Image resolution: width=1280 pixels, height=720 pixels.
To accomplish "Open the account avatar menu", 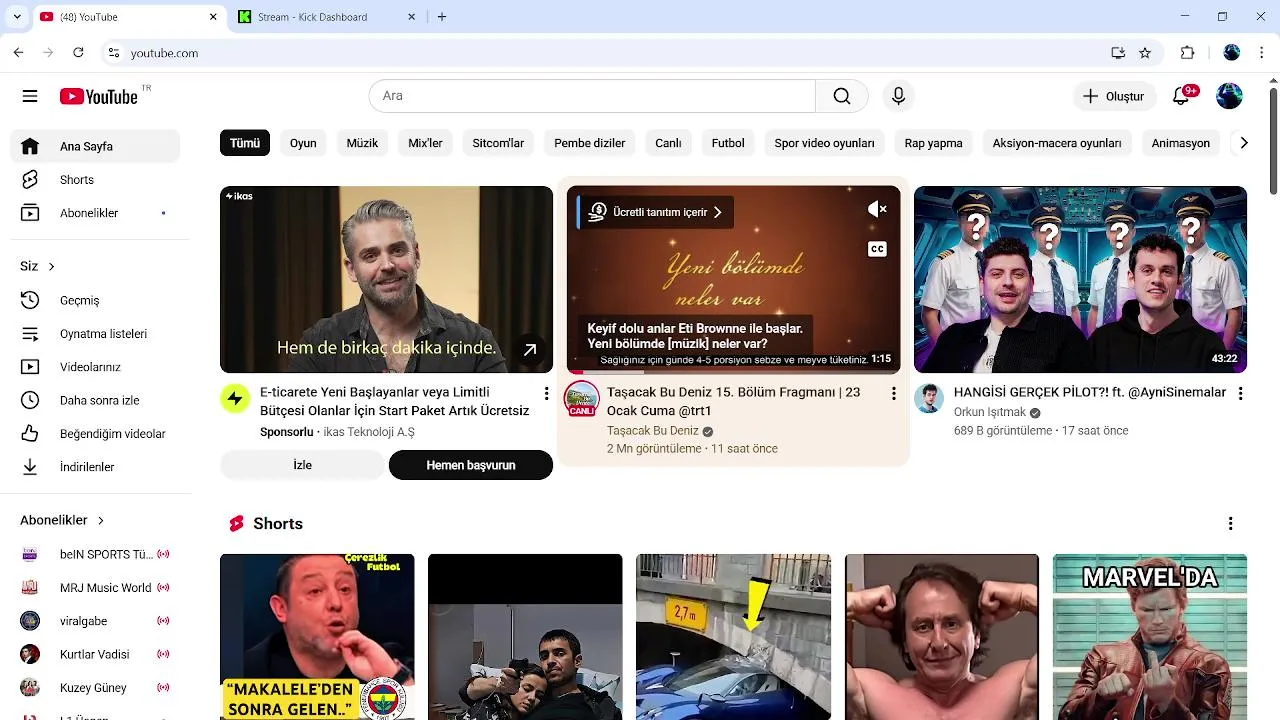I will pos(1229,96).
